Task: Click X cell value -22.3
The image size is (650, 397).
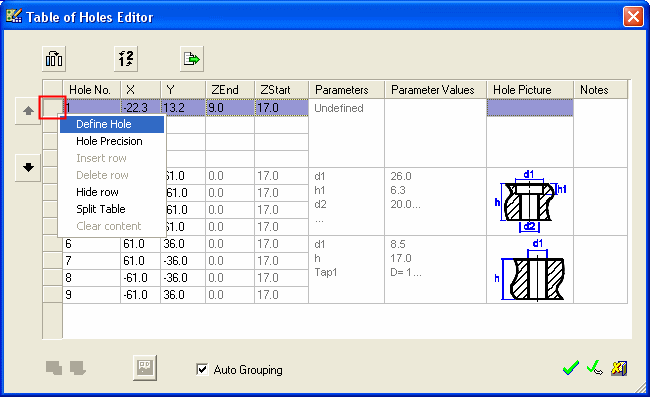Action: coord(141,108)
